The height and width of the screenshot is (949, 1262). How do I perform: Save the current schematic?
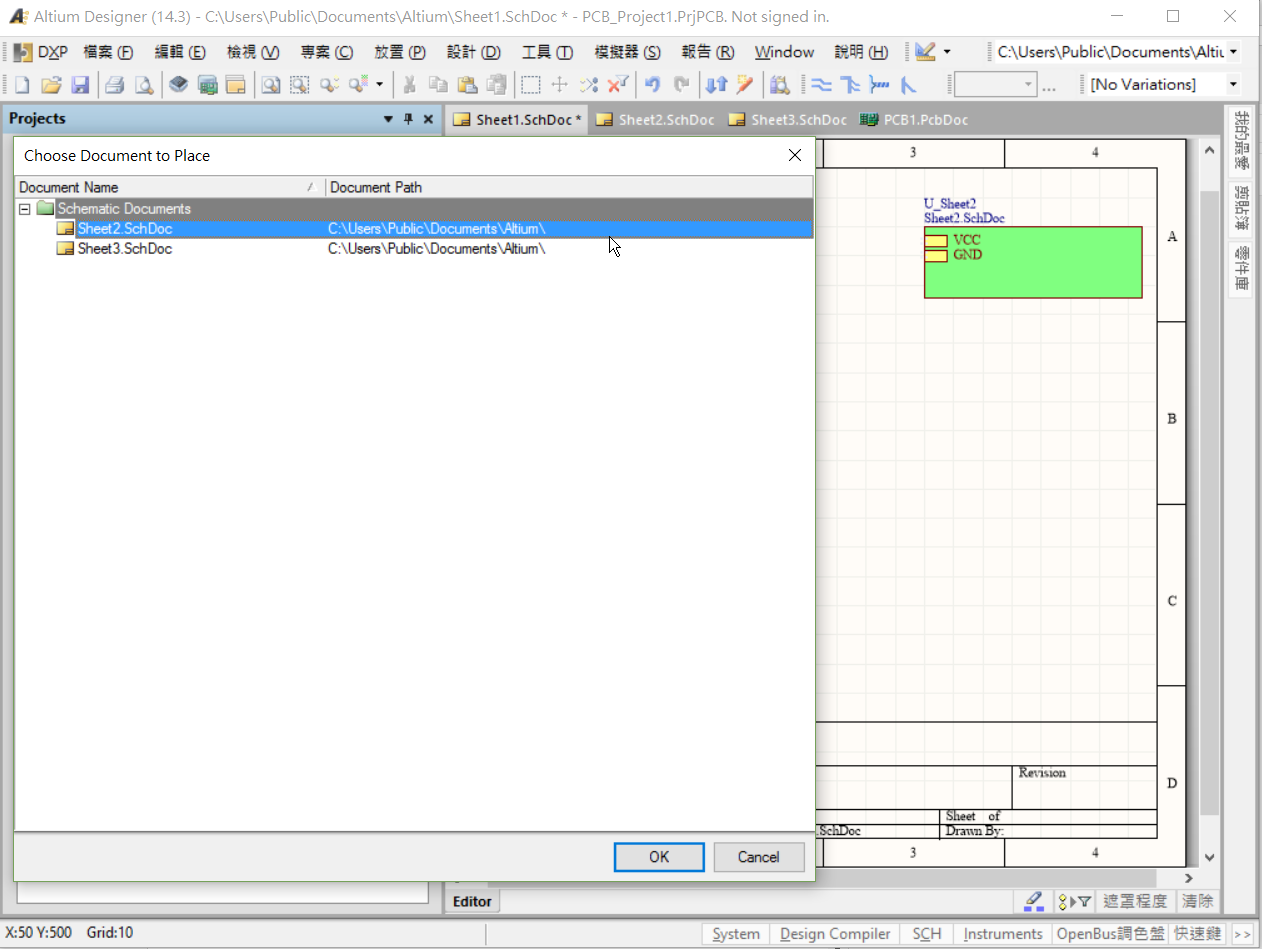[81, 84]
